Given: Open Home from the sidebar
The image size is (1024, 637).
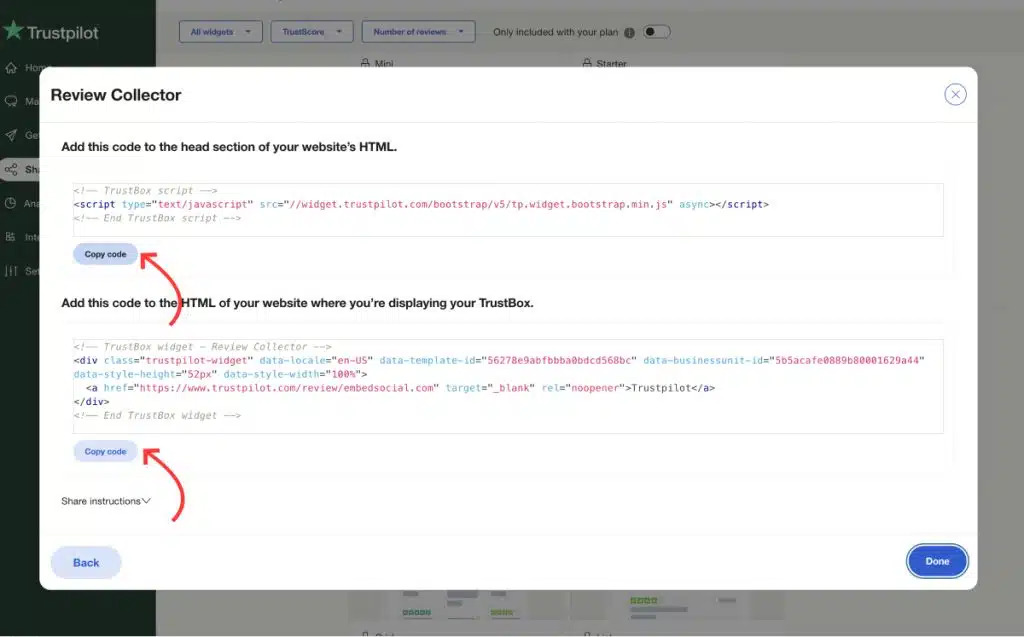Looking at the screenshot, I should [x=12, y=68].
